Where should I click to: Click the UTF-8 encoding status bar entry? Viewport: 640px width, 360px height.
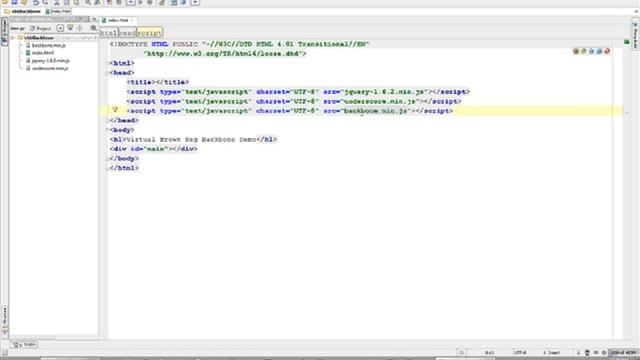pos(520,353)
